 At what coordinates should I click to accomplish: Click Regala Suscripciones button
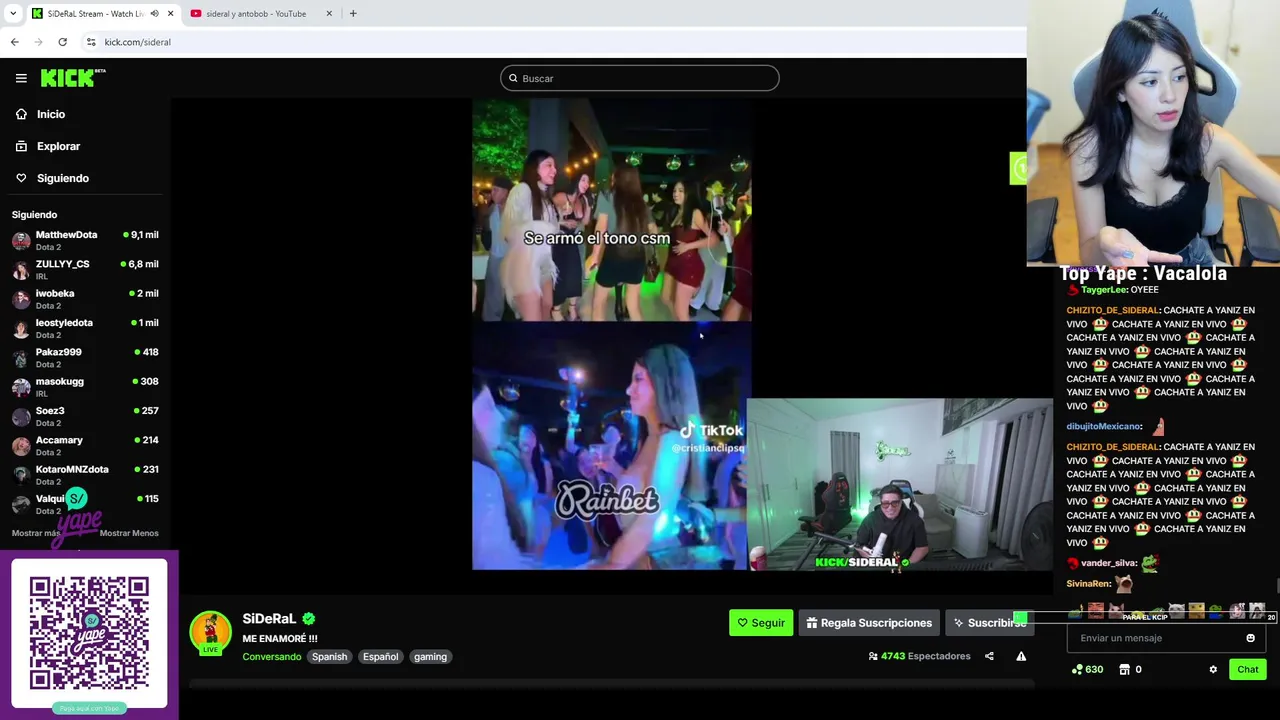pyautogui.click(x=869, y=623)
